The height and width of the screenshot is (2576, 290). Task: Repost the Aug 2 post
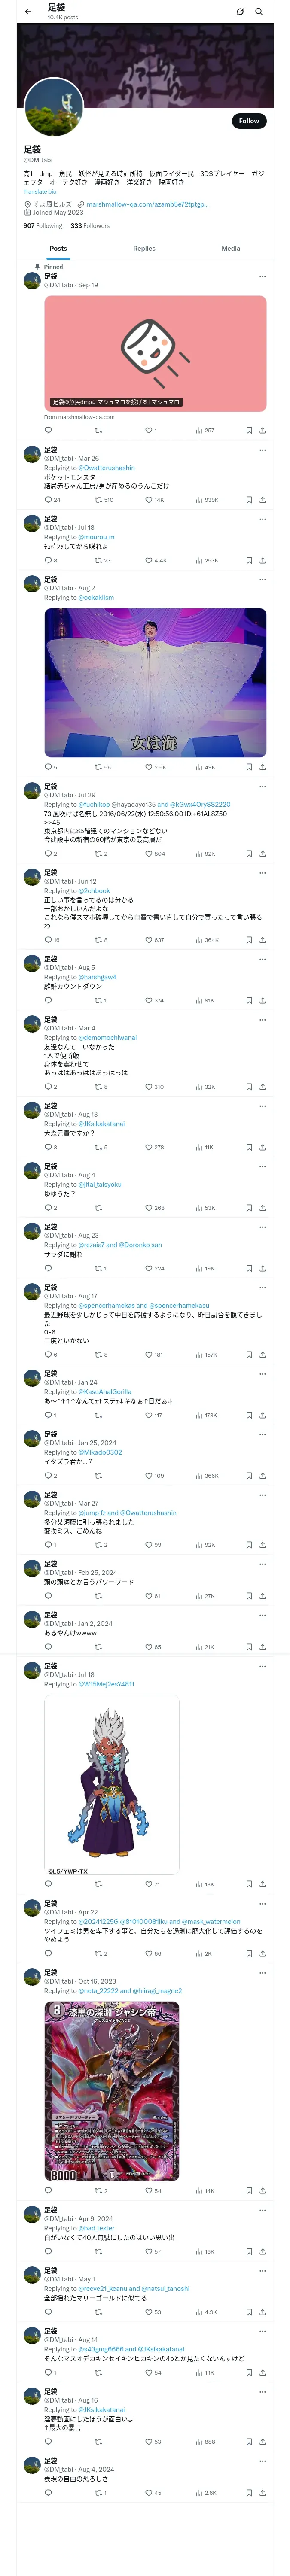pyautogui.click(x=98, y=767)
